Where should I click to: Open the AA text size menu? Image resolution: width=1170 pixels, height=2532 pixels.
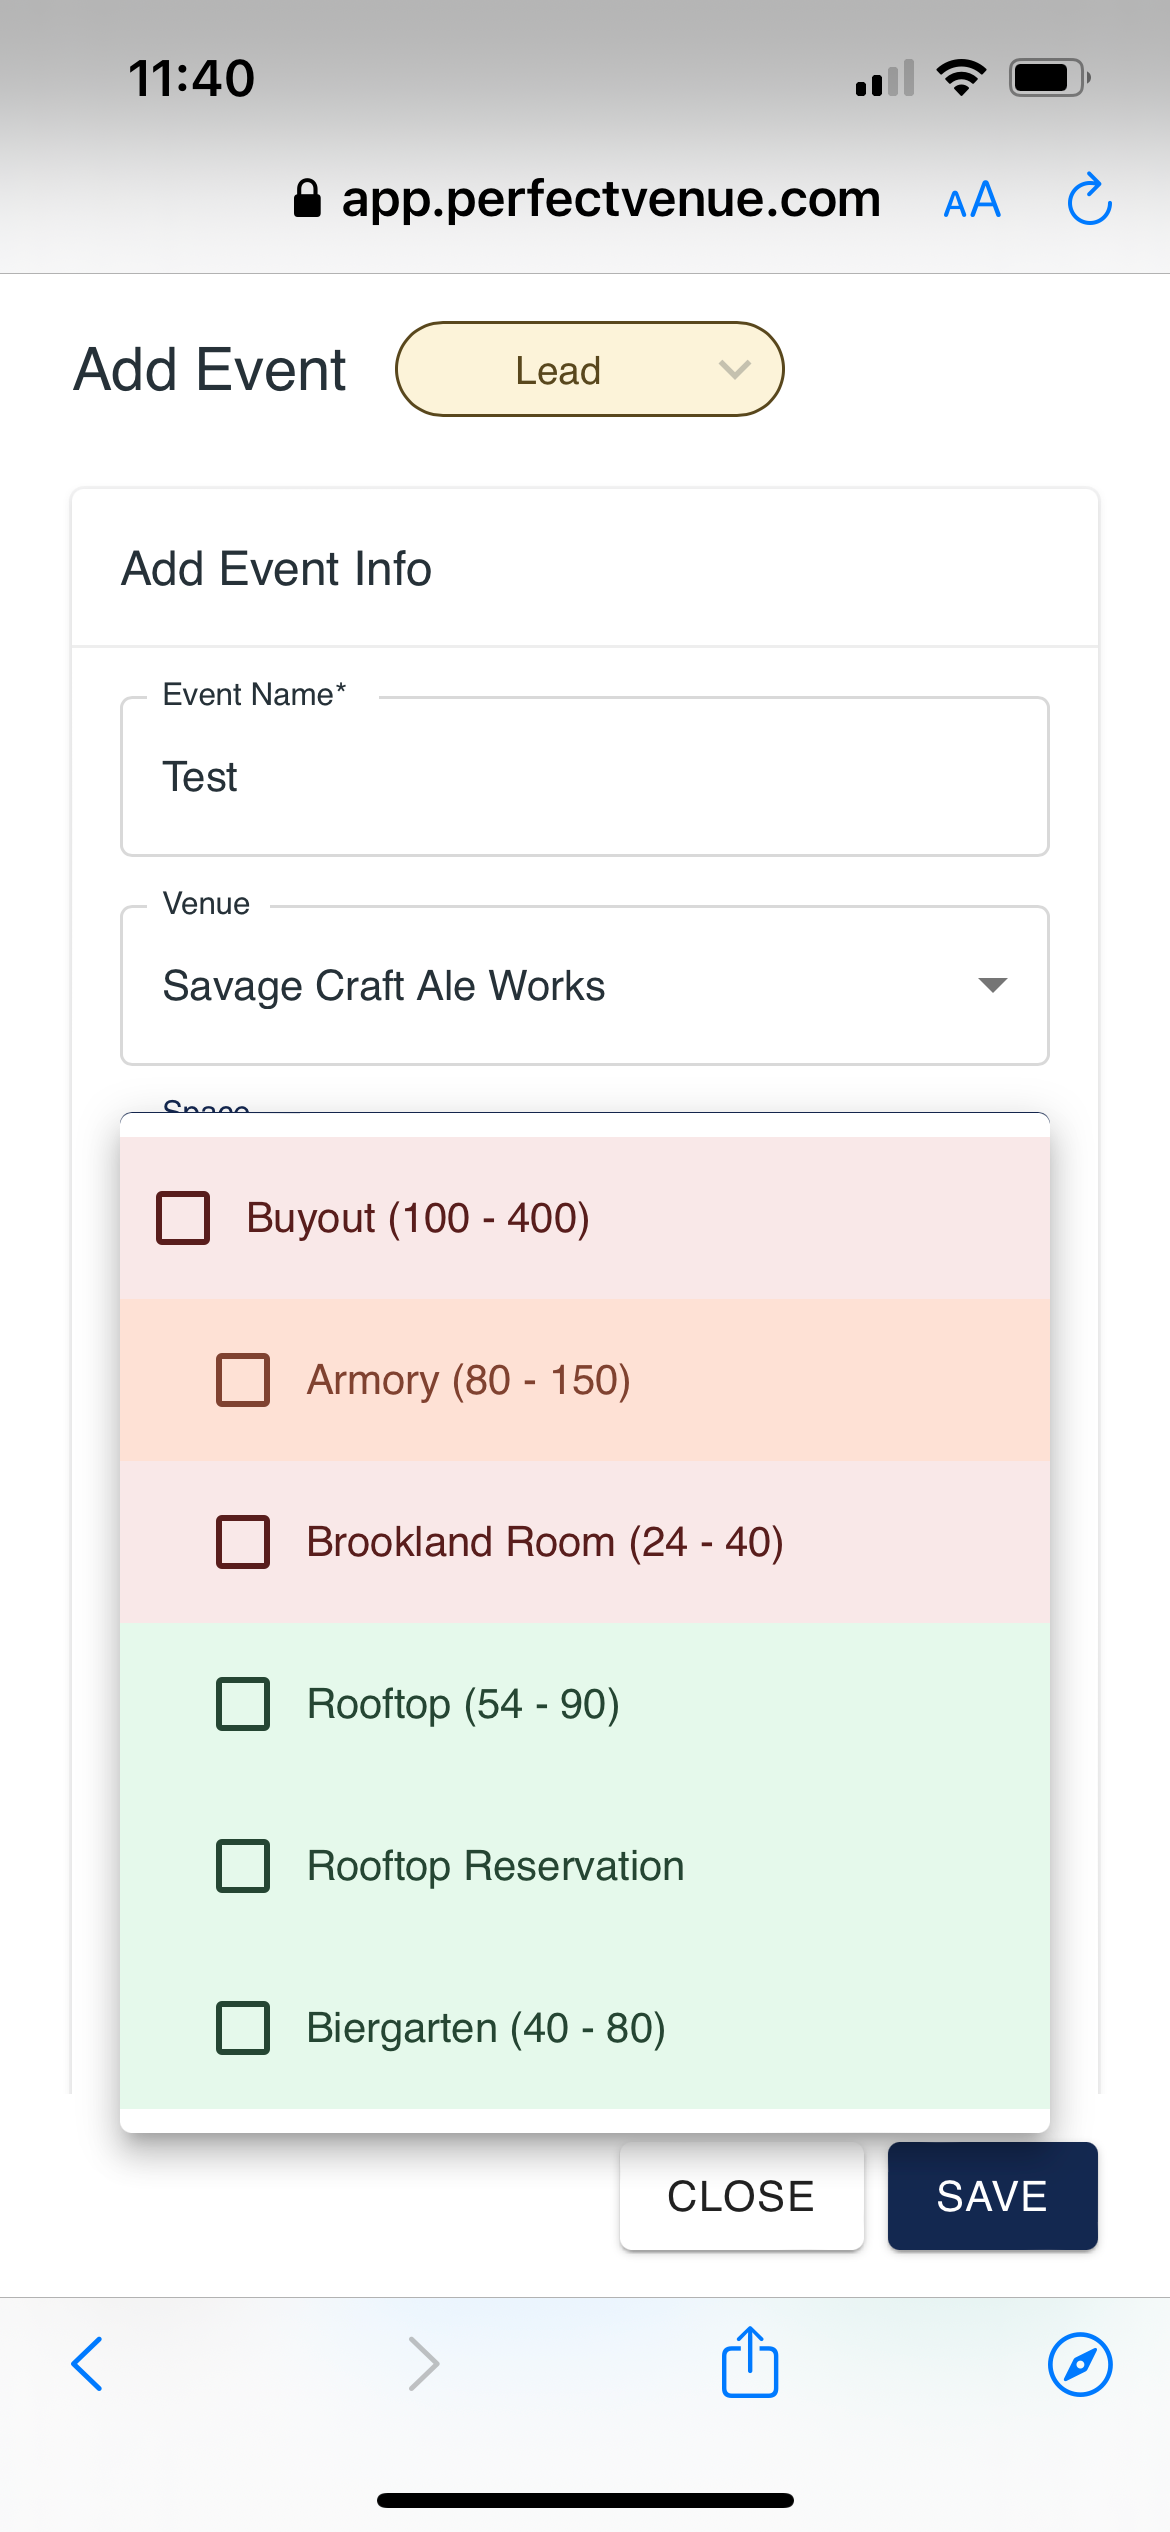972,200
